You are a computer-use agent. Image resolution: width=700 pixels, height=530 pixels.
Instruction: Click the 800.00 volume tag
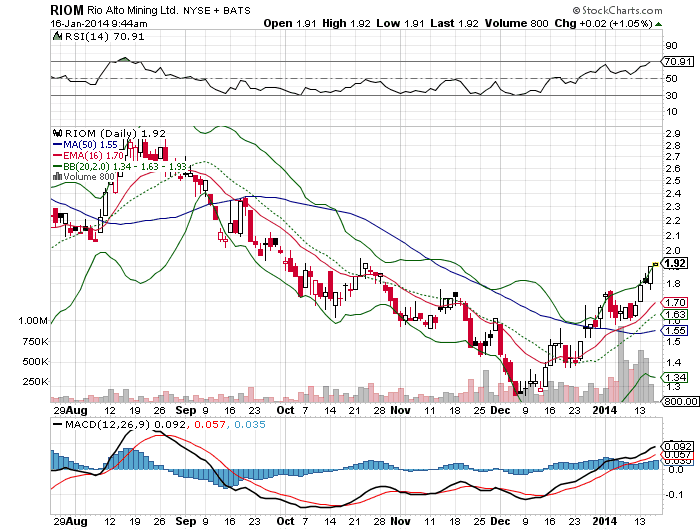pyautogui.click(x=681, y=401)
